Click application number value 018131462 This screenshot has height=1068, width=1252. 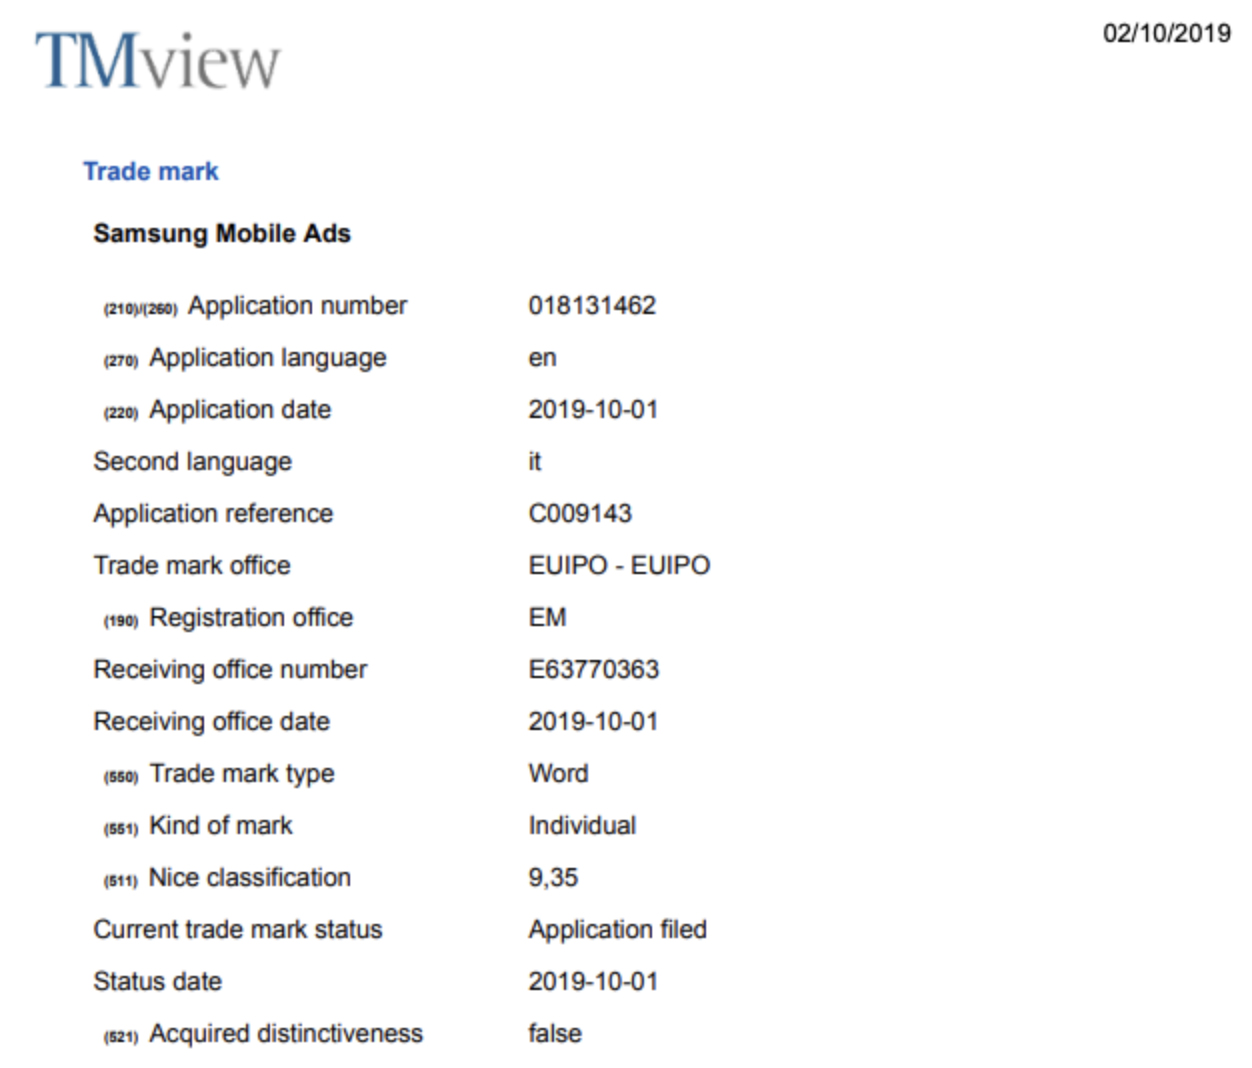(592, 305)
